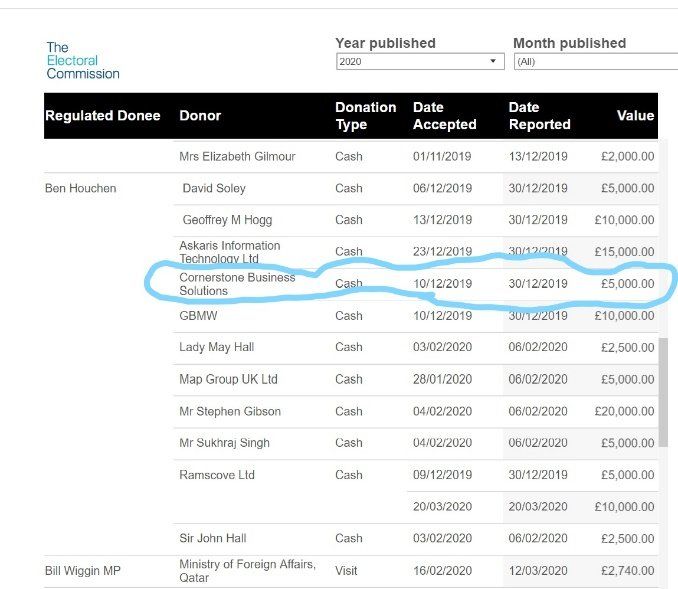678x589 pixels.
Task: Click the 2020 dropdown arrow
Action: (493, 62)
